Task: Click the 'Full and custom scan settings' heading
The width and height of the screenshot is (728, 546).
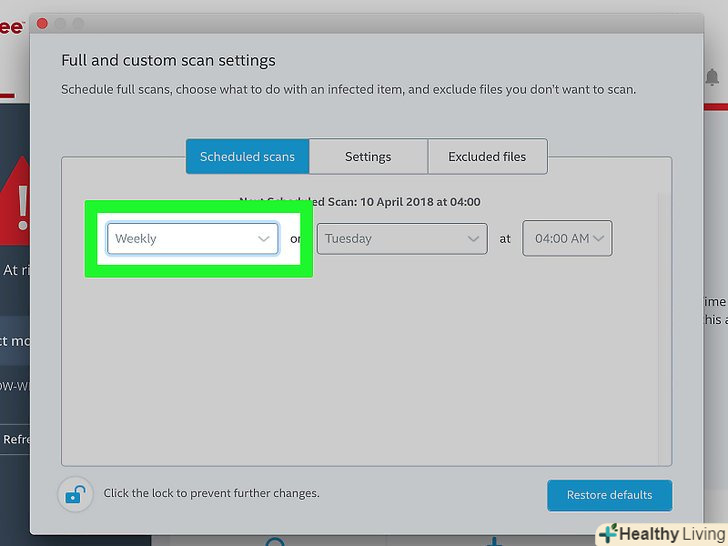Action: point(169,60)
